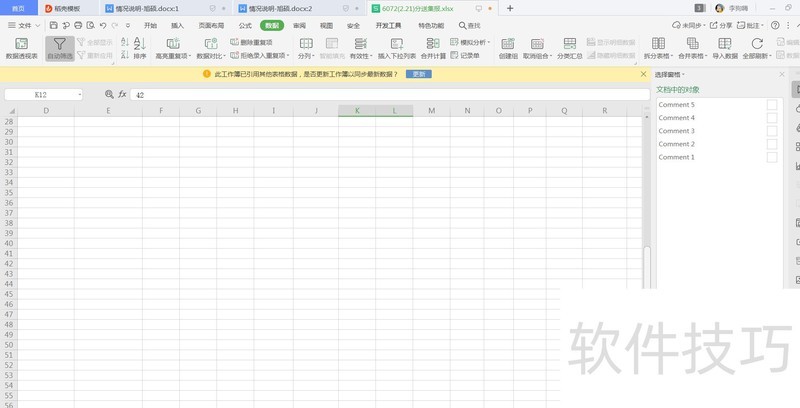Screen dimensions: 800x408
Task: Close the 选择窗格 selection pane
Action: coord(782,74)
